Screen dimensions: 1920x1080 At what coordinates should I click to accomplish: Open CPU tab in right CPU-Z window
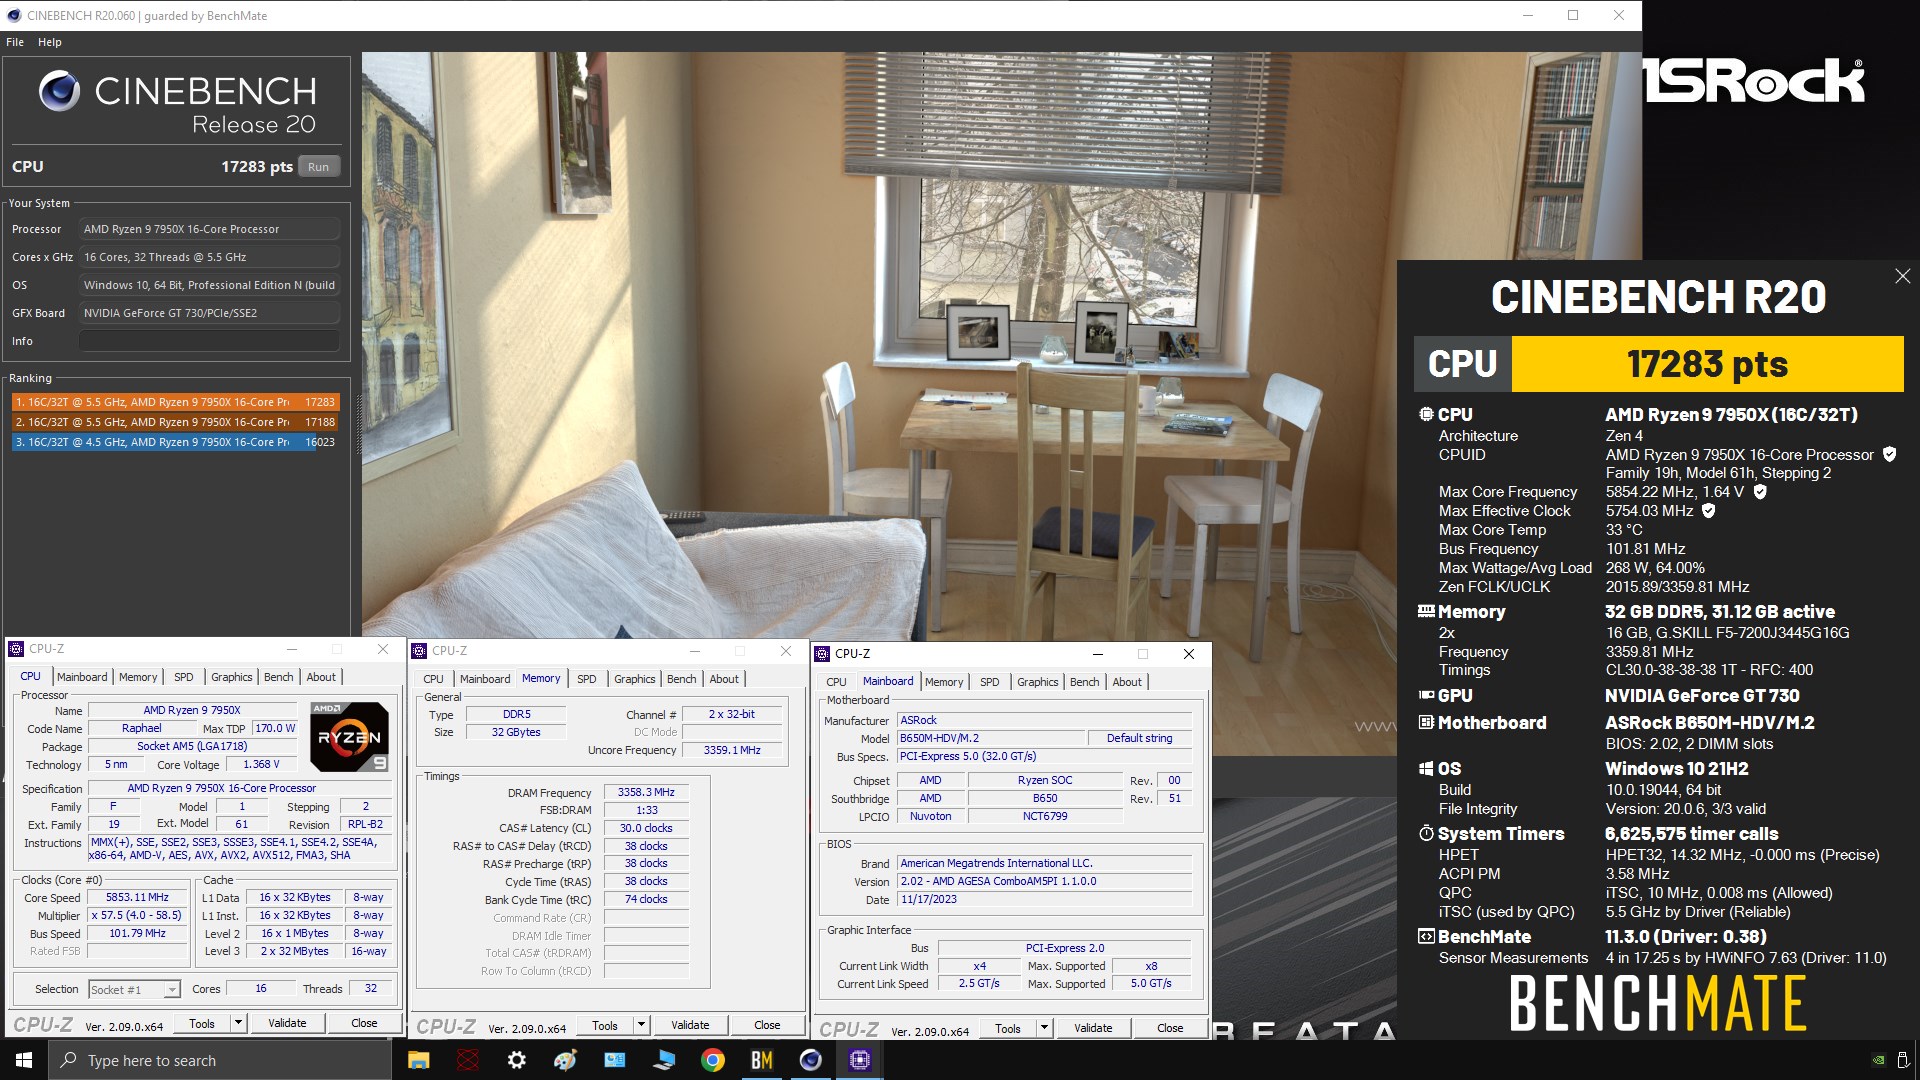coord(836,682)
